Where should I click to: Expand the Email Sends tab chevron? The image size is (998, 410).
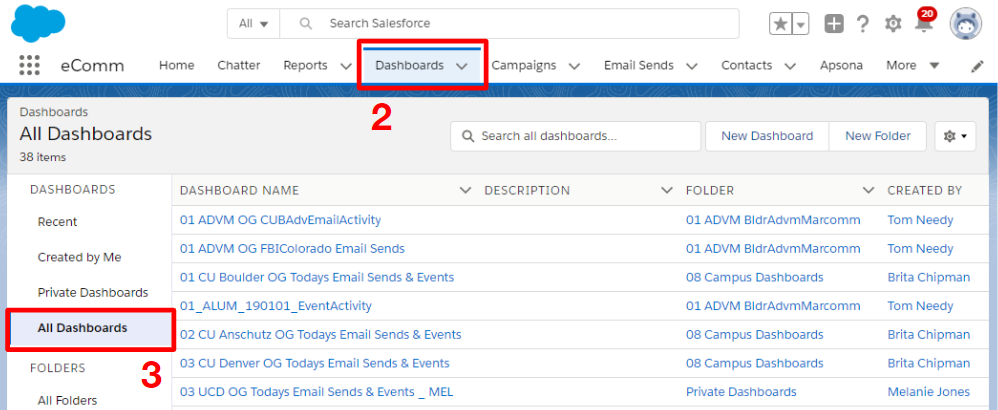tap(692, 66)
